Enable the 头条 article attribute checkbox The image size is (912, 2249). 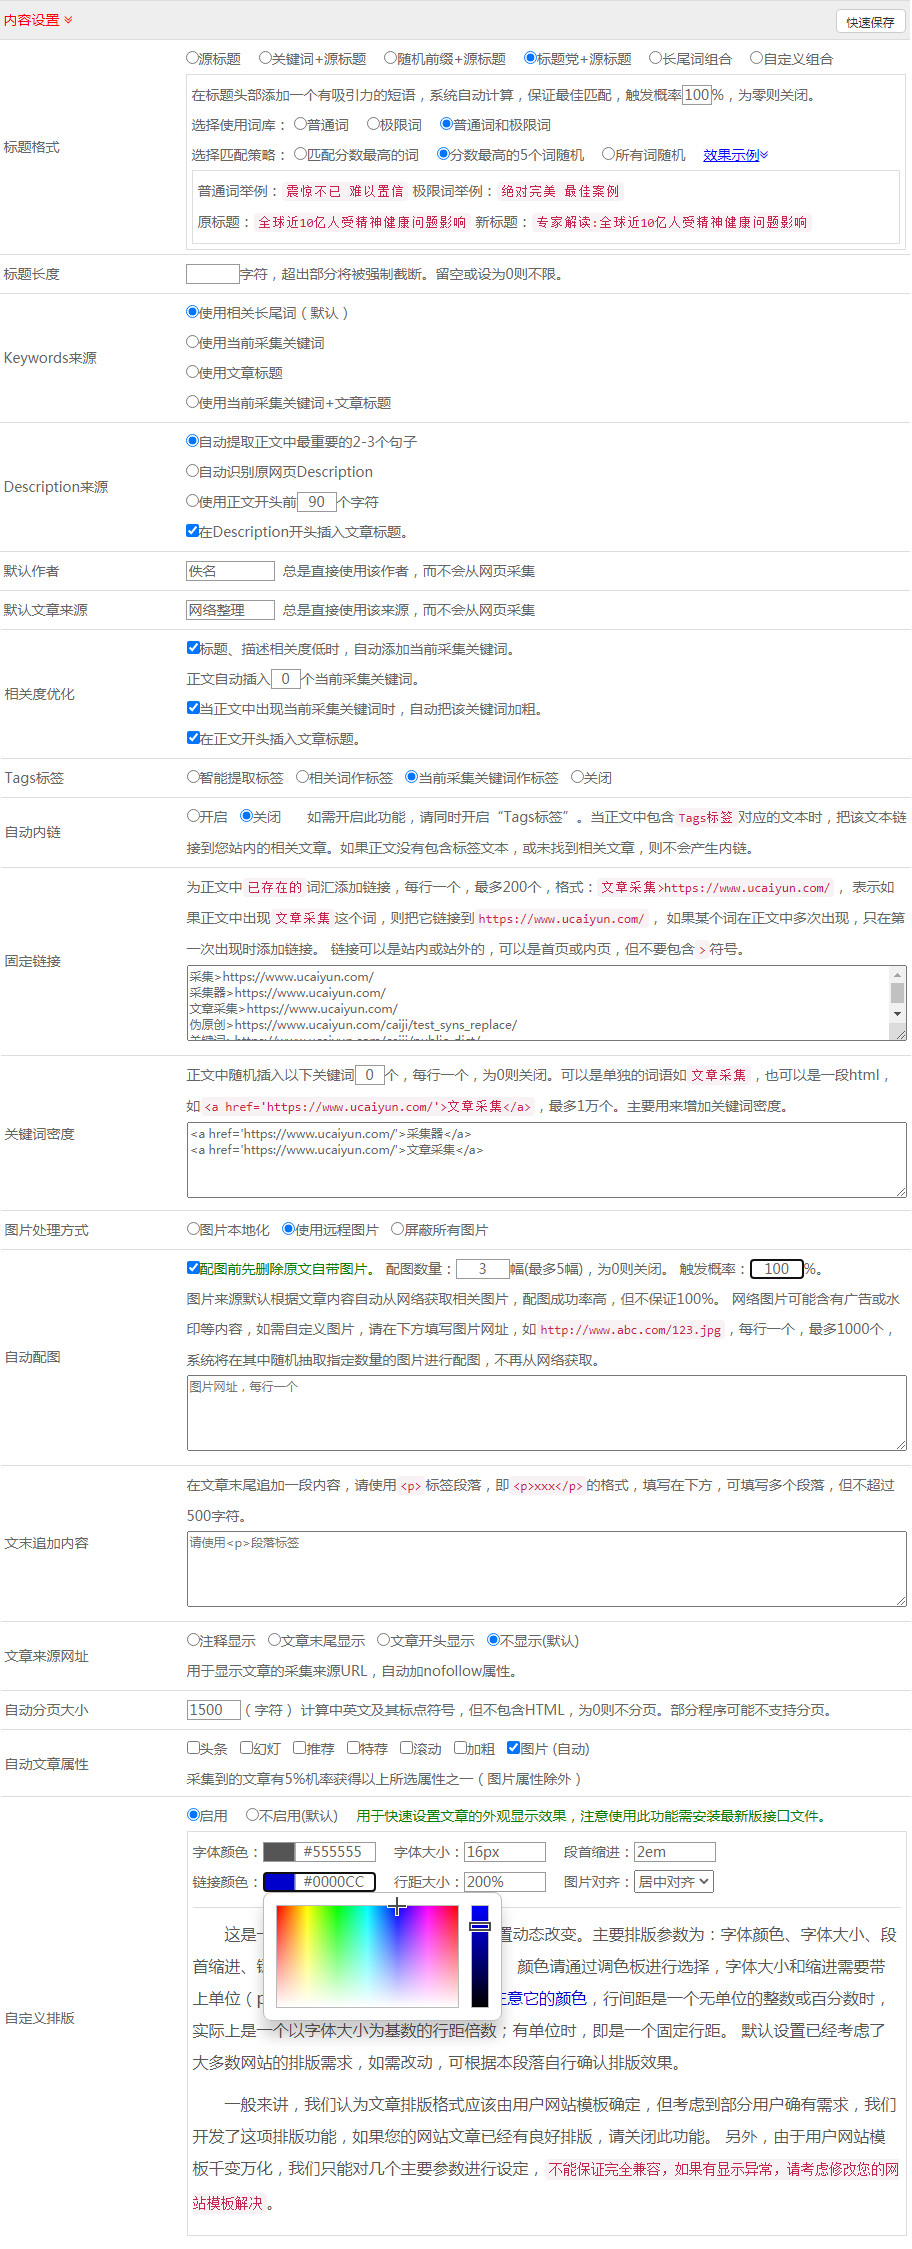click(x=193, y=1748)
